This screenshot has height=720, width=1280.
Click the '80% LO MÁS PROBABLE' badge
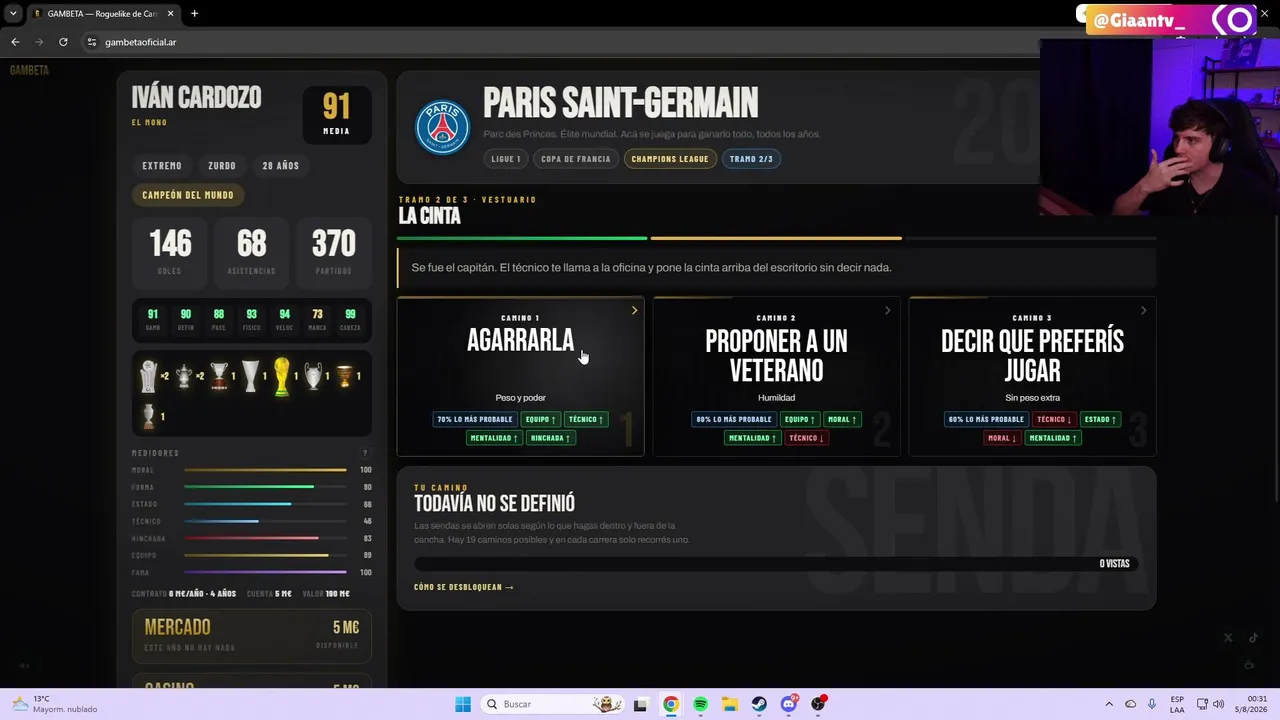coord(734,420)
